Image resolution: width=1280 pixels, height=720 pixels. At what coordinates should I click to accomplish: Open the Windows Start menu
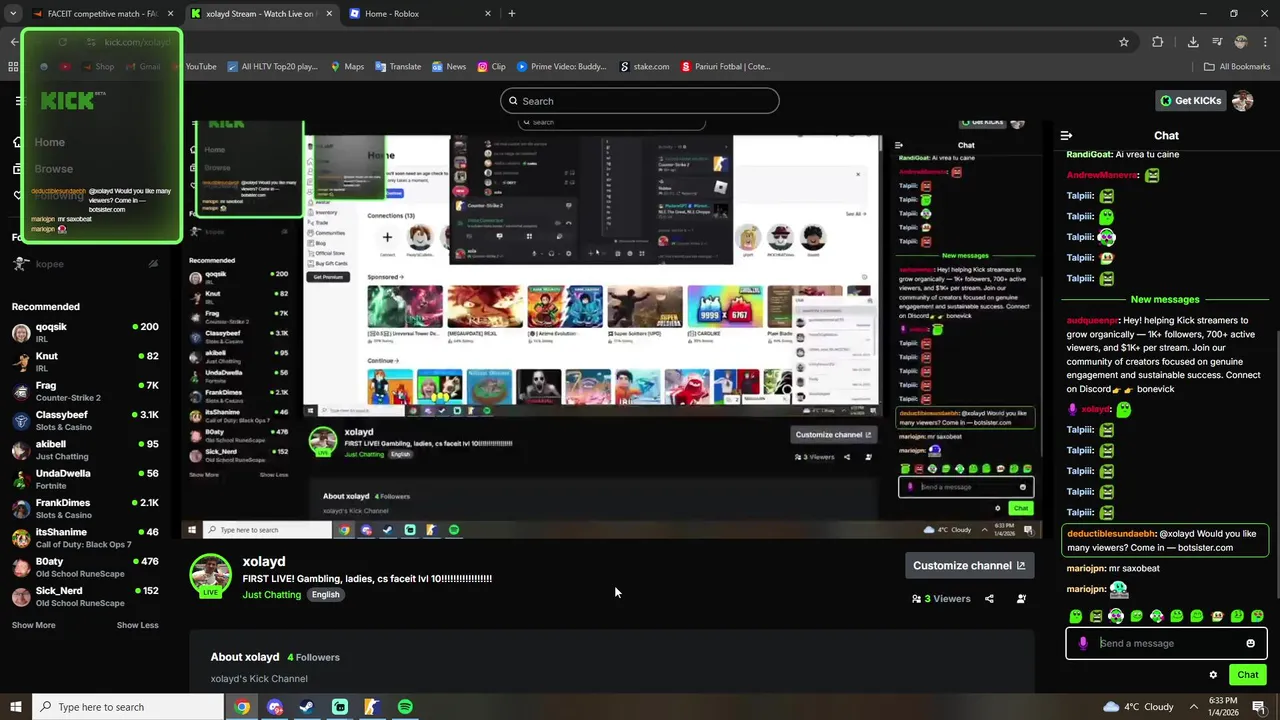click(15, 707)
